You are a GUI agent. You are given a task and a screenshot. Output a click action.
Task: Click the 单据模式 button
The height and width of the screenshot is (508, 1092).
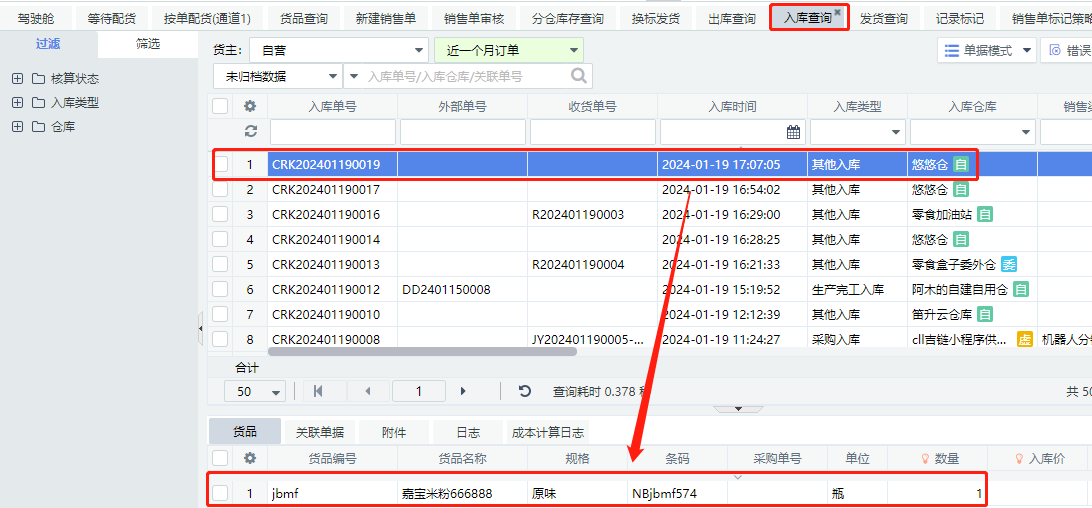click(x=986, y=50)
